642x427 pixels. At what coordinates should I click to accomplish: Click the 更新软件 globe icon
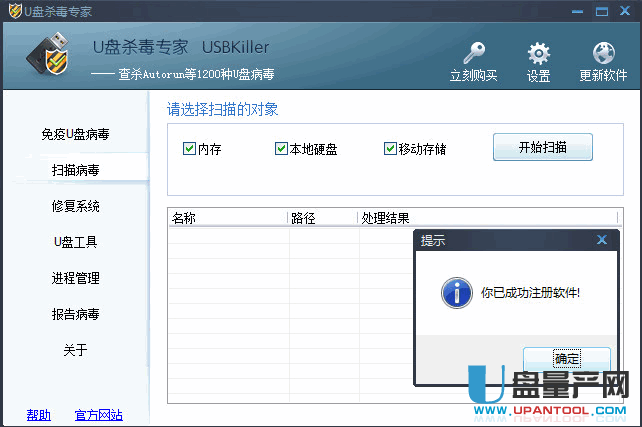pos(603,54)
